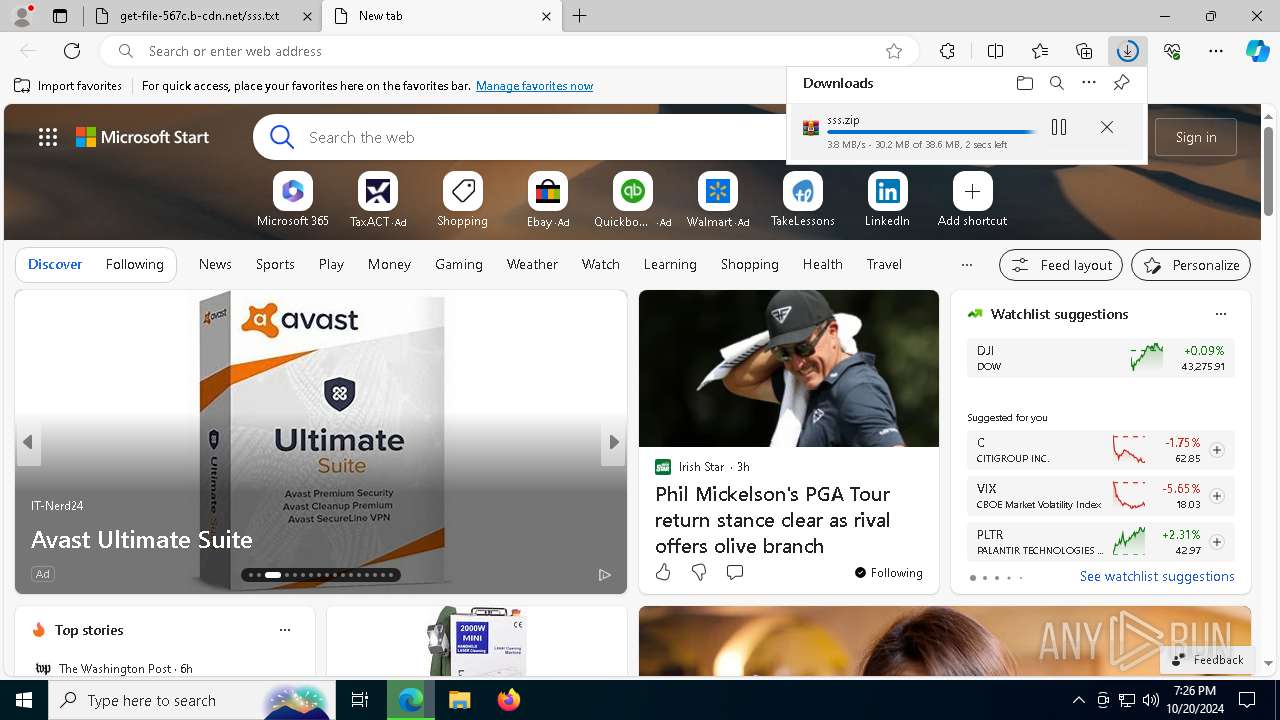Viewport: 1280px width, 720px height.
Task: Go to previous carousel slide
Action: pos(28,442)
